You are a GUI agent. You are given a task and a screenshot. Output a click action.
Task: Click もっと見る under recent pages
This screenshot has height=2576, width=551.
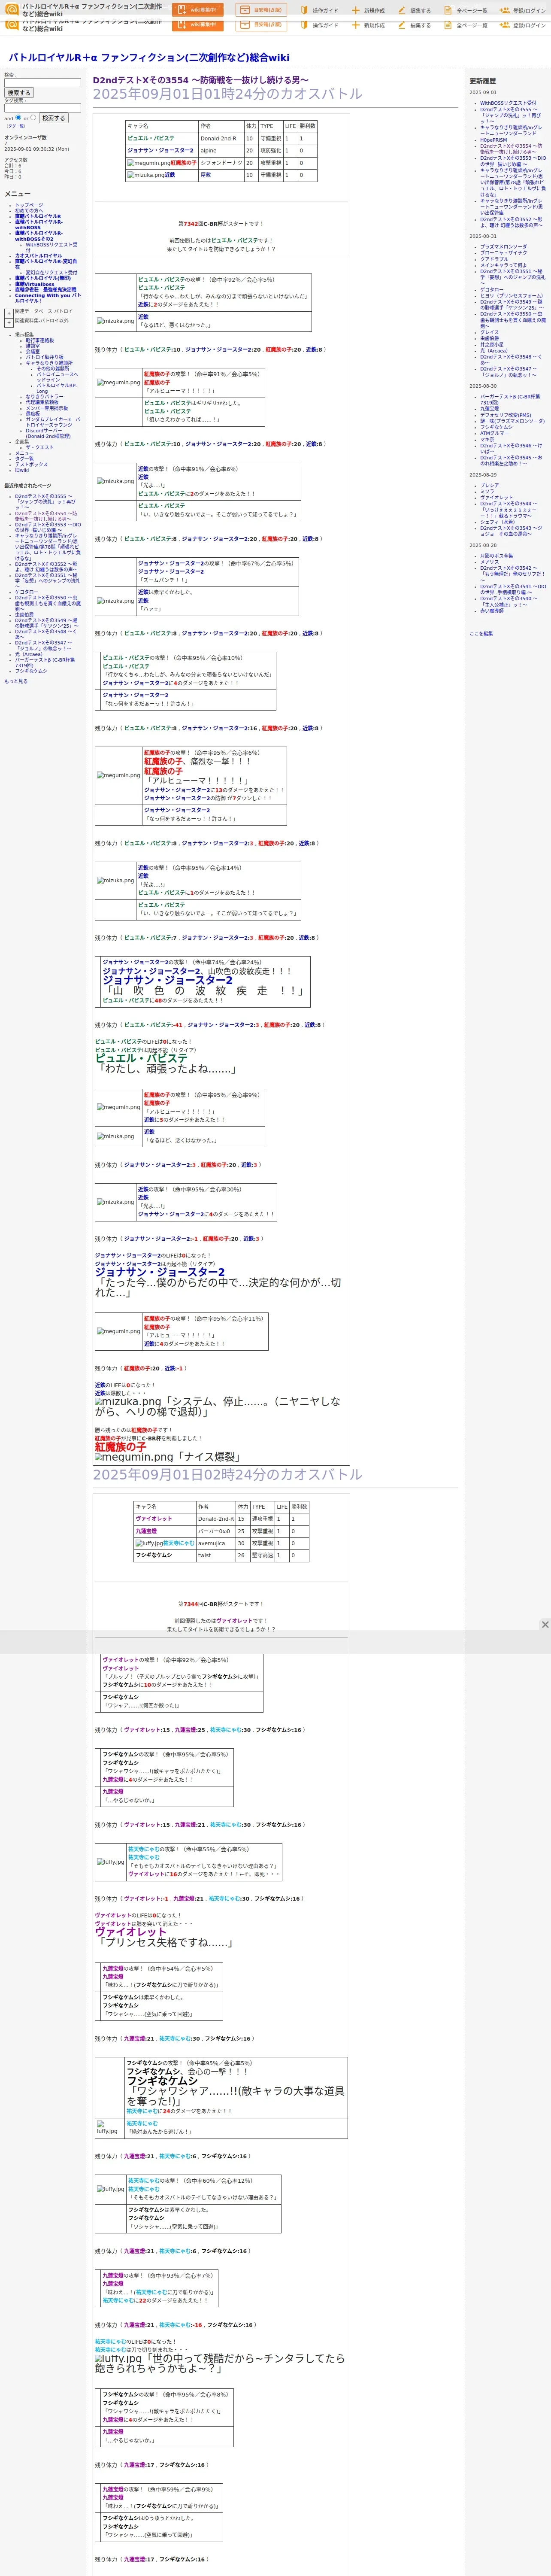16,681
